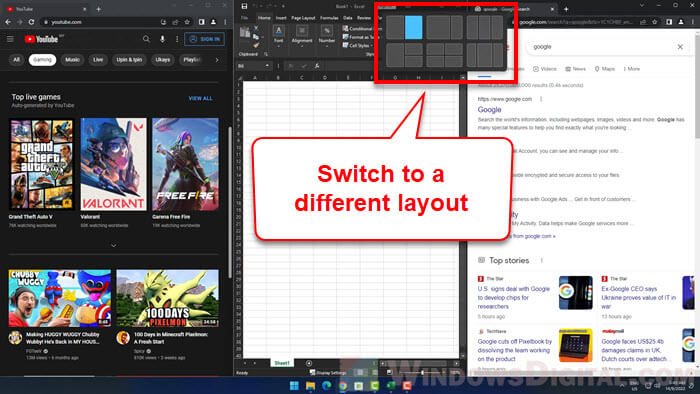Click Cut scissors icon in Excel ribbon

[x=256, y=29]
